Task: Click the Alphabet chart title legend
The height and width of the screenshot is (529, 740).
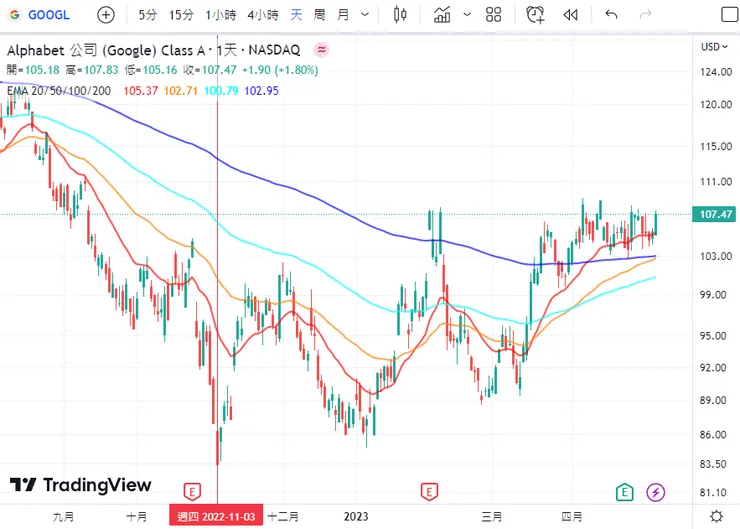Action: [x=153, y=50]
